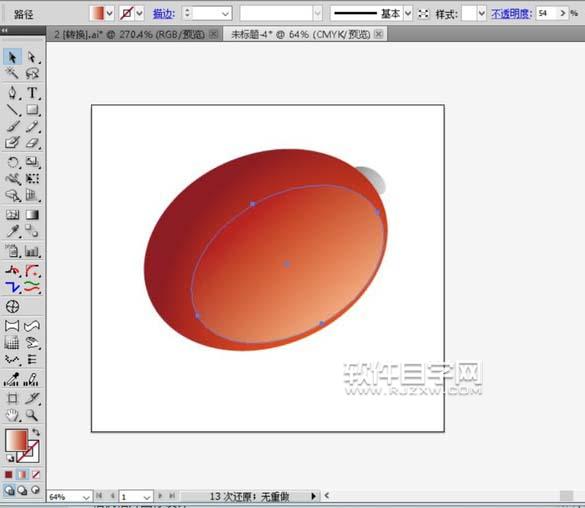The height and width of the screenshot is (508, 585).
Task: Switch paint mode to Gradient
Action: click(x=22, y=474)
